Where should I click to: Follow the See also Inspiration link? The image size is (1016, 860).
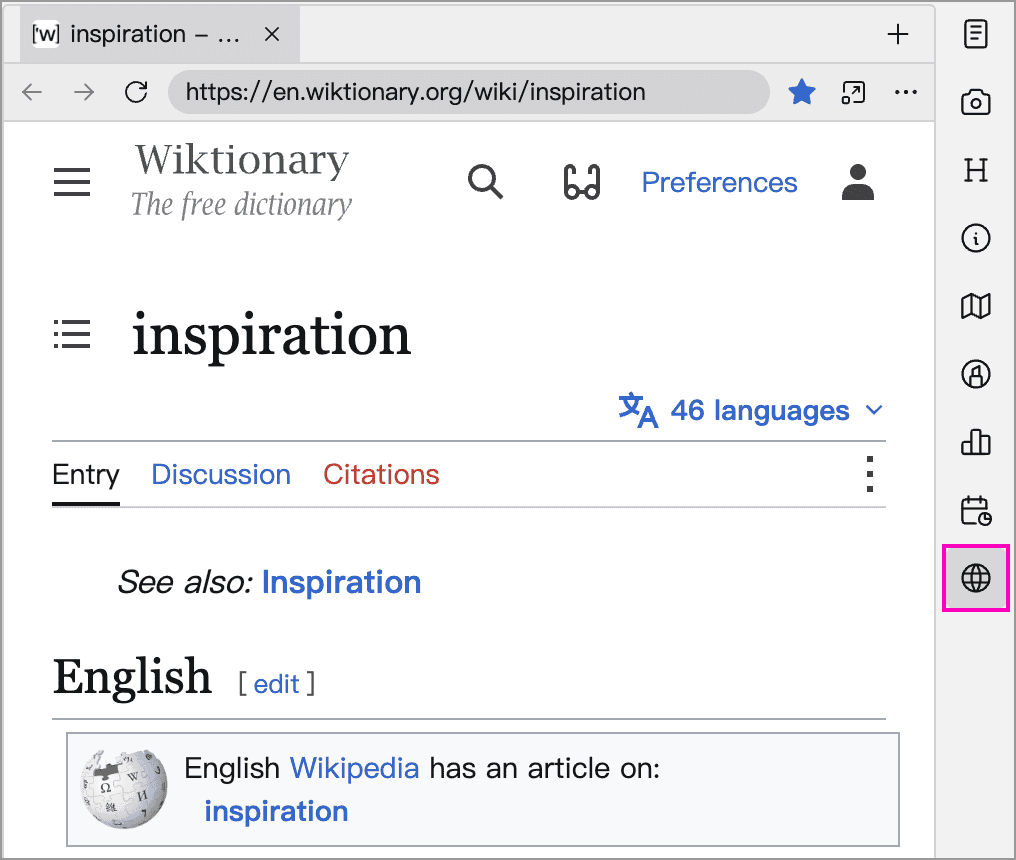pos(341,582)
